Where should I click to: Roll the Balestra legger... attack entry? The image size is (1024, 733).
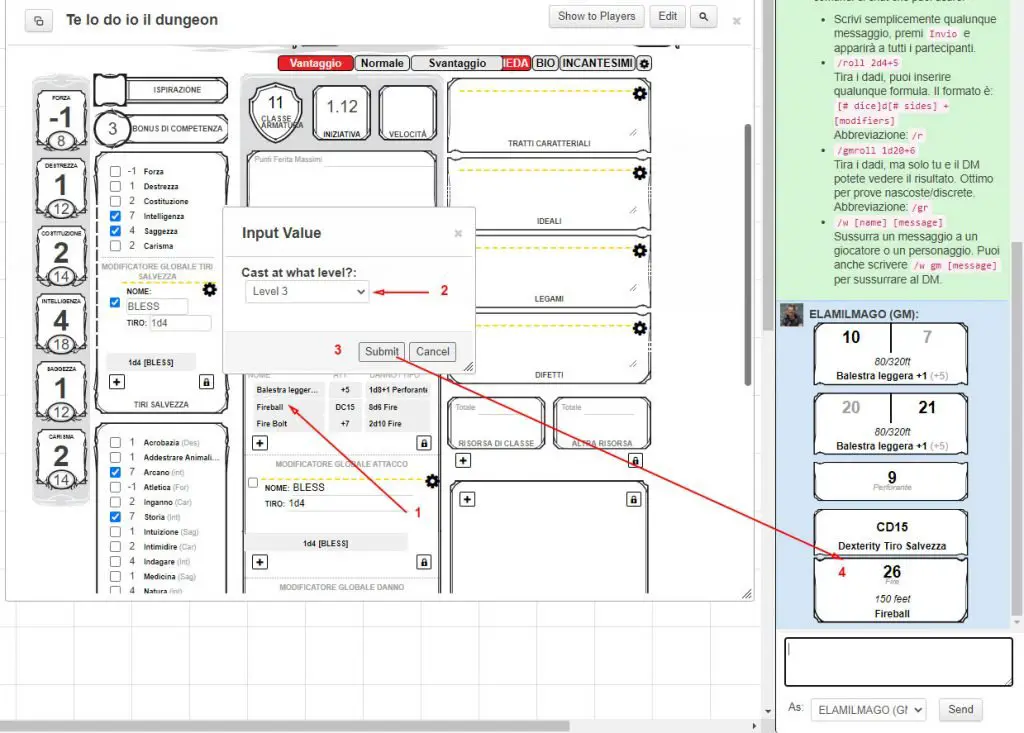(287, 390)
